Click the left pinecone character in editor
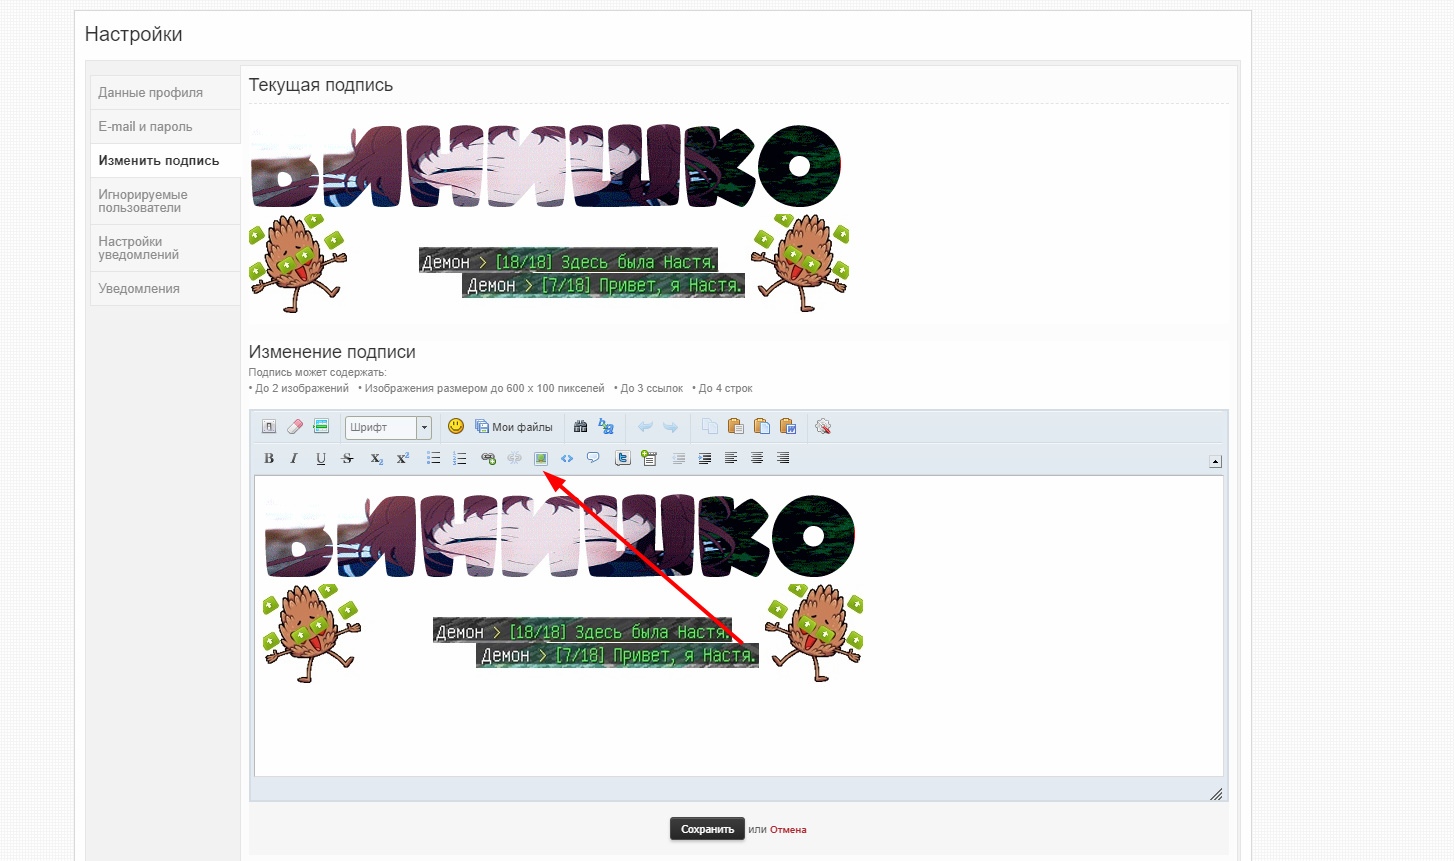The width and height of the screenshot is (1454, 861). [x=311, y=633]
